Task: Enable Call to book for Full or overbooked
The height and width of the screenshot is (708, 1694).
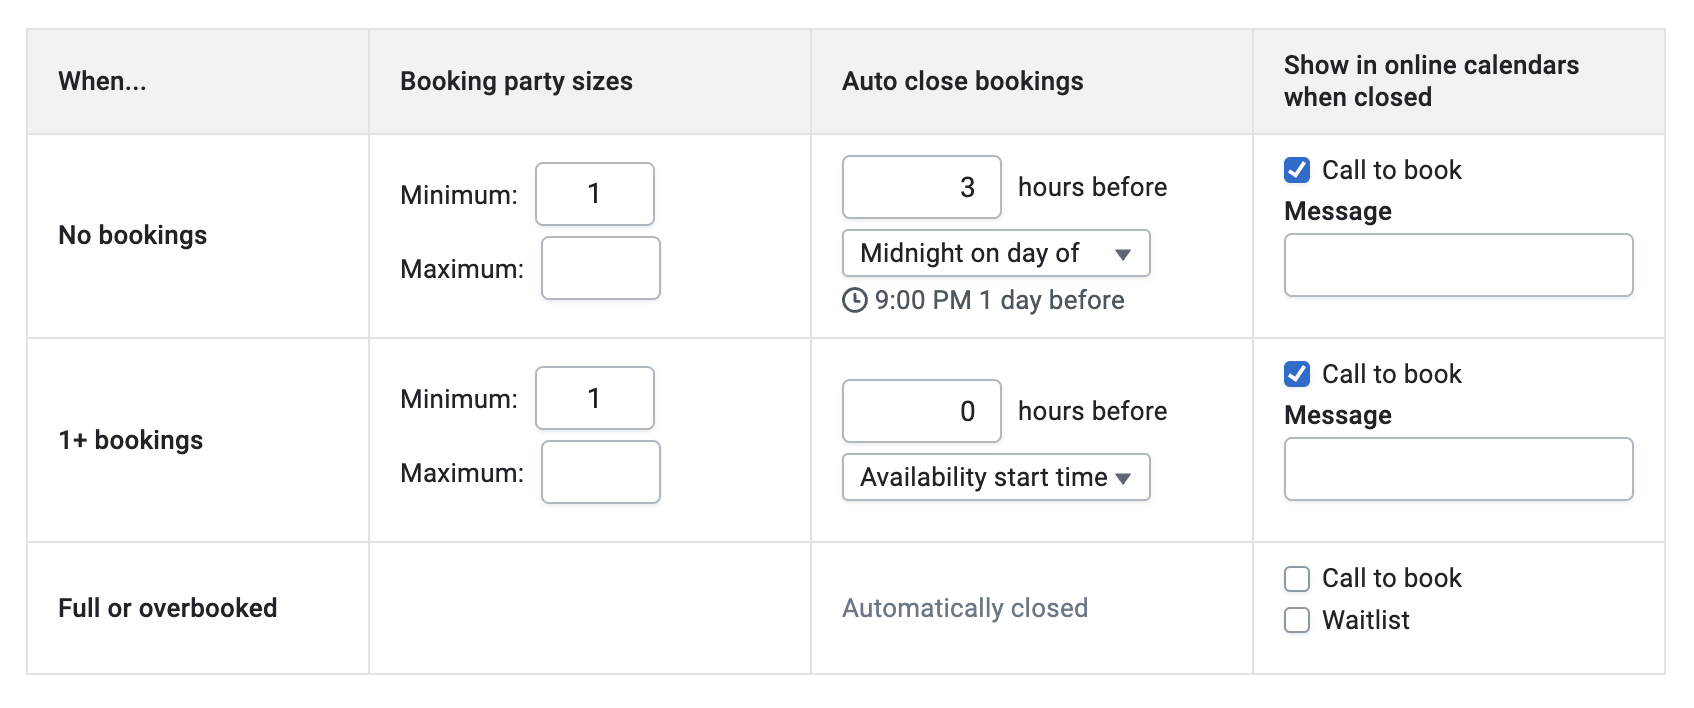Action: (x=1297, y=578)
